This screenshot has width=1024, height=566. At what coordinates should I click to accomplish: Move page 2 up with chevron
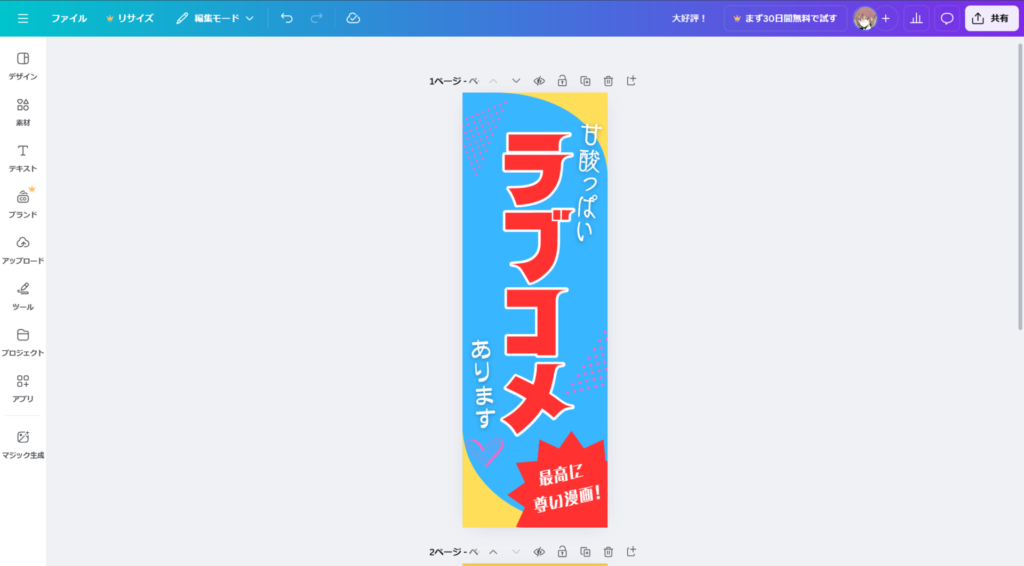click(493, 552)
